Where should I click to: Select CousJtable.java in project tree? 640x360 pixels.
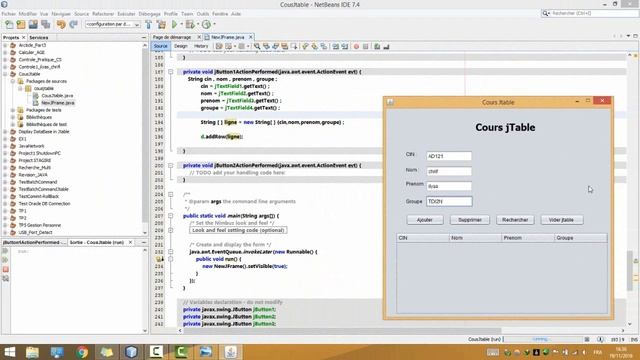[x=57, y=96]
